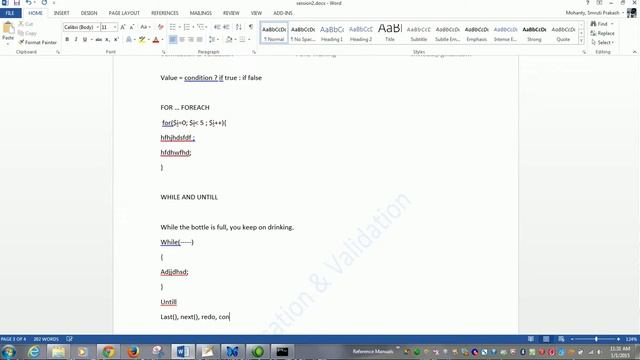The height and width of the screenshot is (360, 640).
Task: Decrease paragraph indent
Action: (x=217, y=27)
